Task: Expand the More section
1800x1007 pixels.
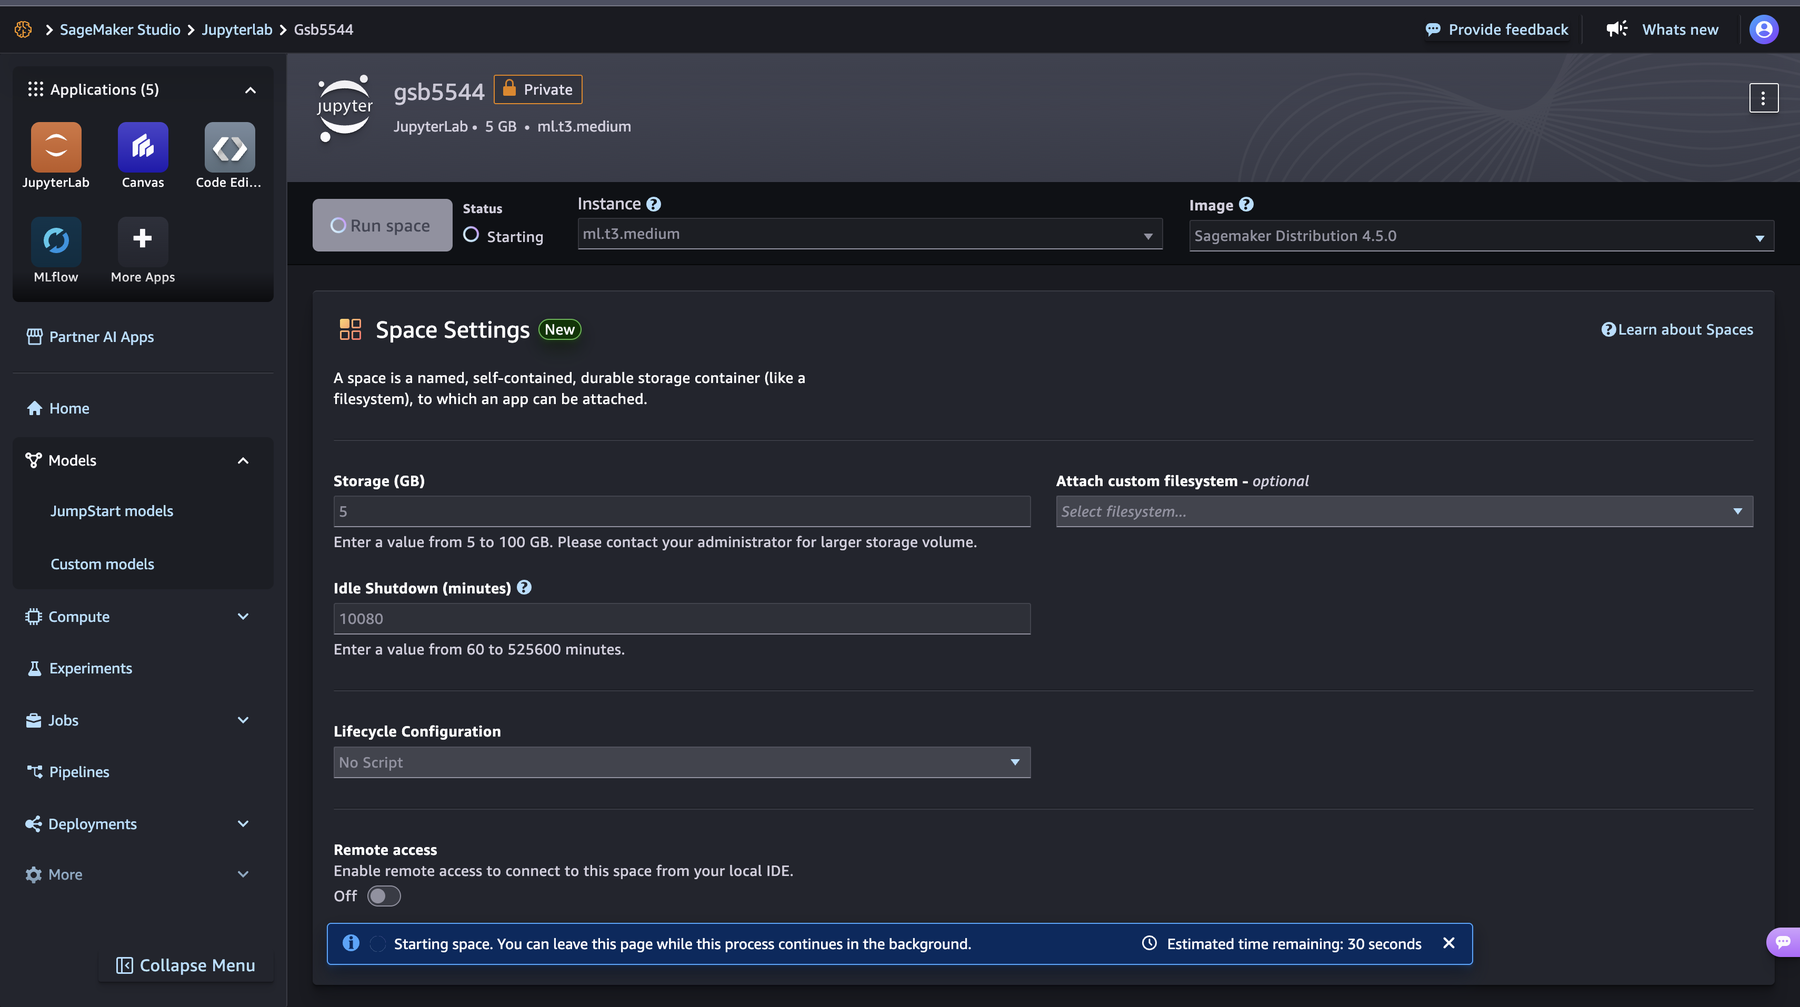Action: [x=243, y=874]
